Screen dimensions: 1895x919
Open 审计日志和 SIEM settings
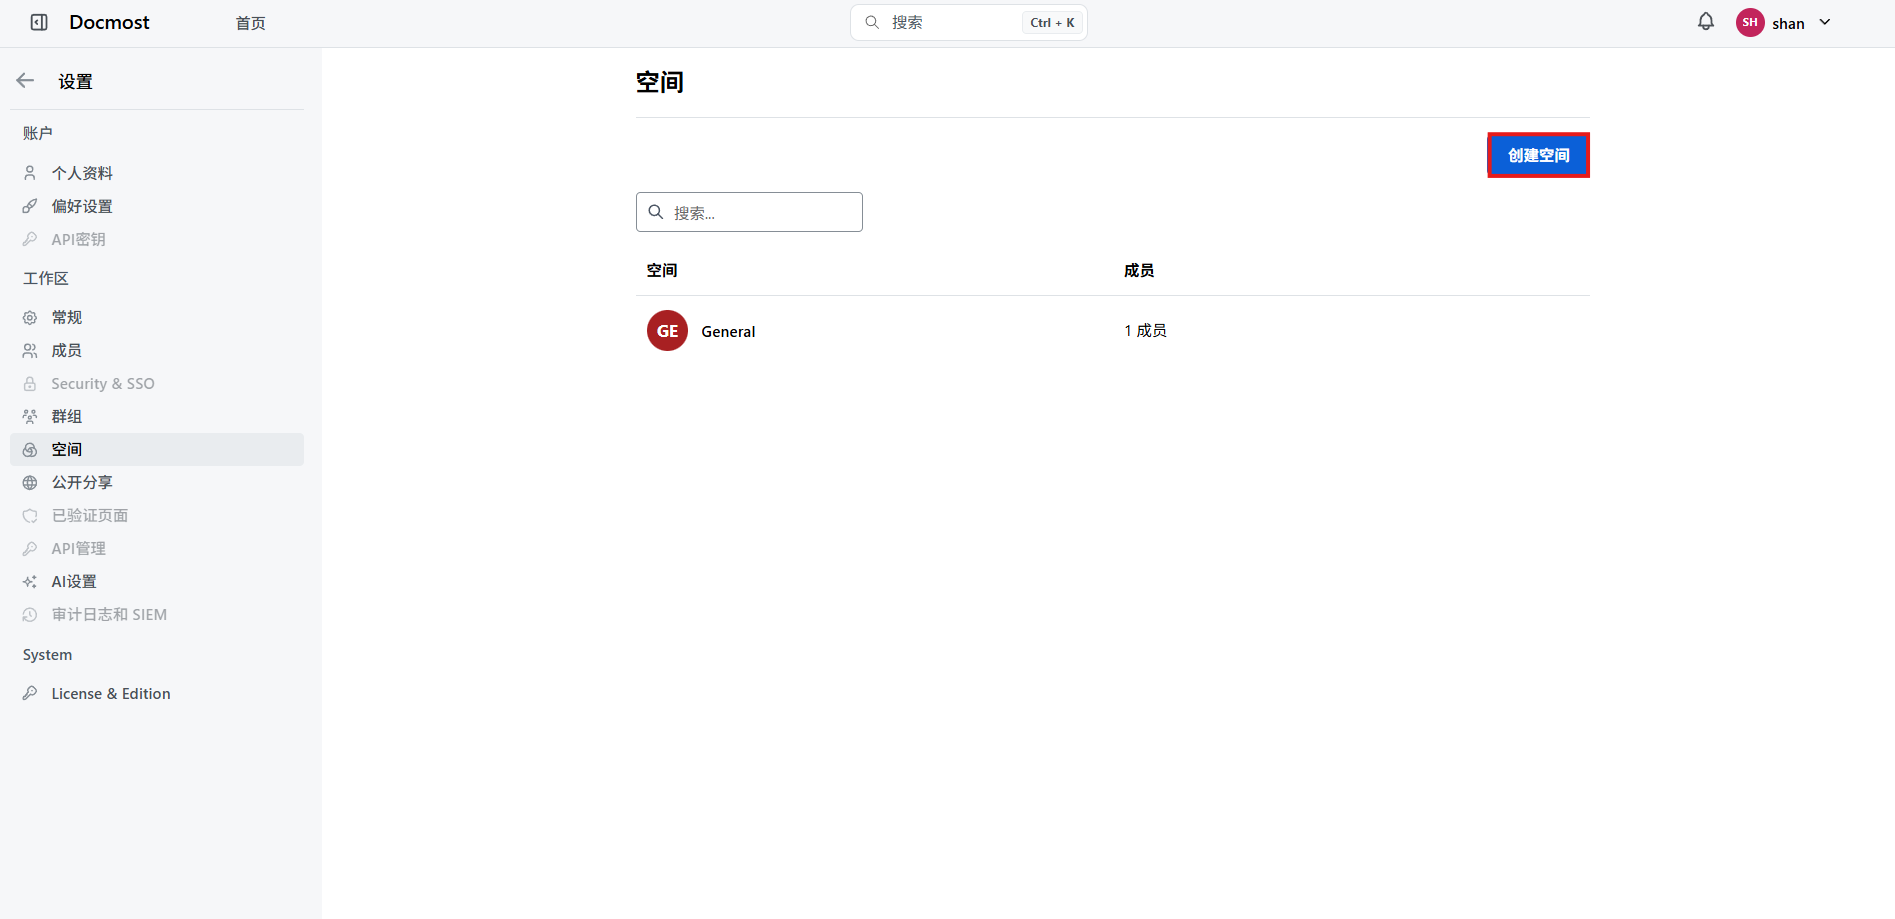click(157, 614)
